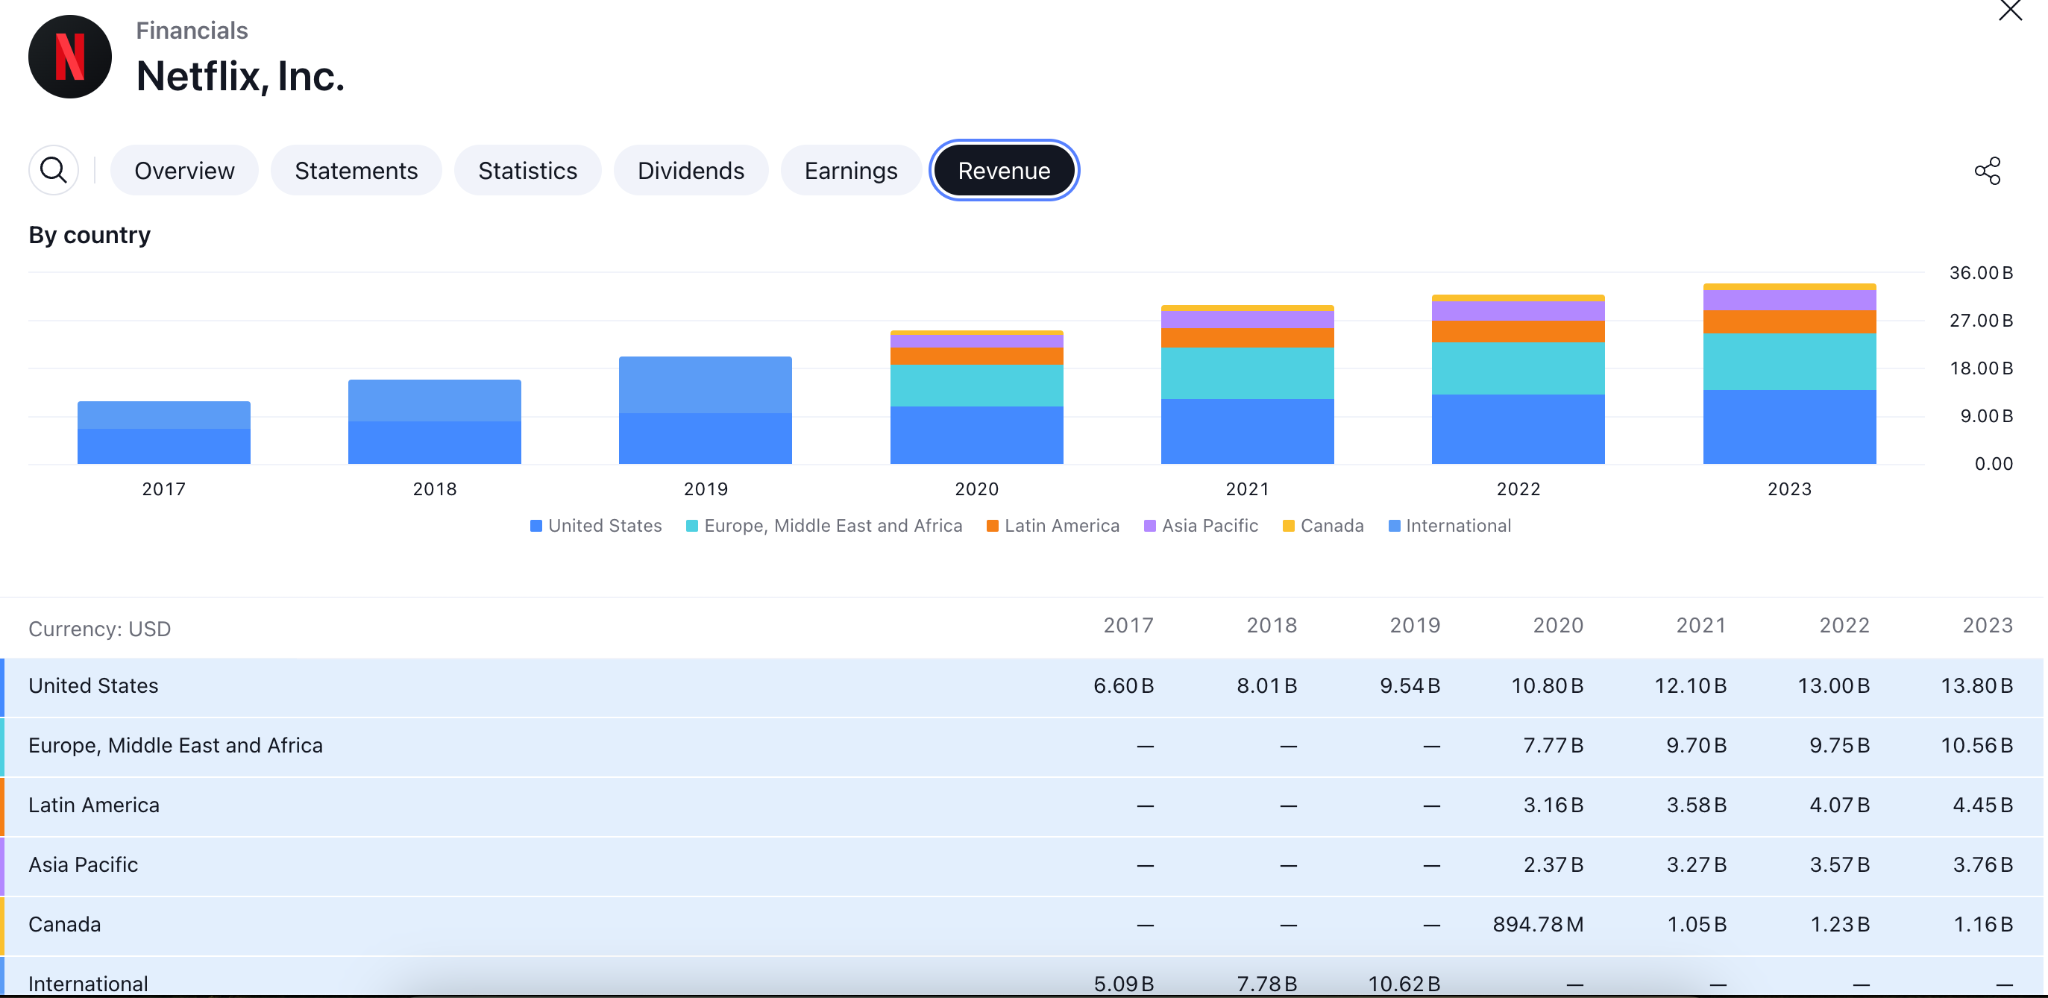
Task: Click United States 2023 value 13.80 B
Action: coord(1977,686)
